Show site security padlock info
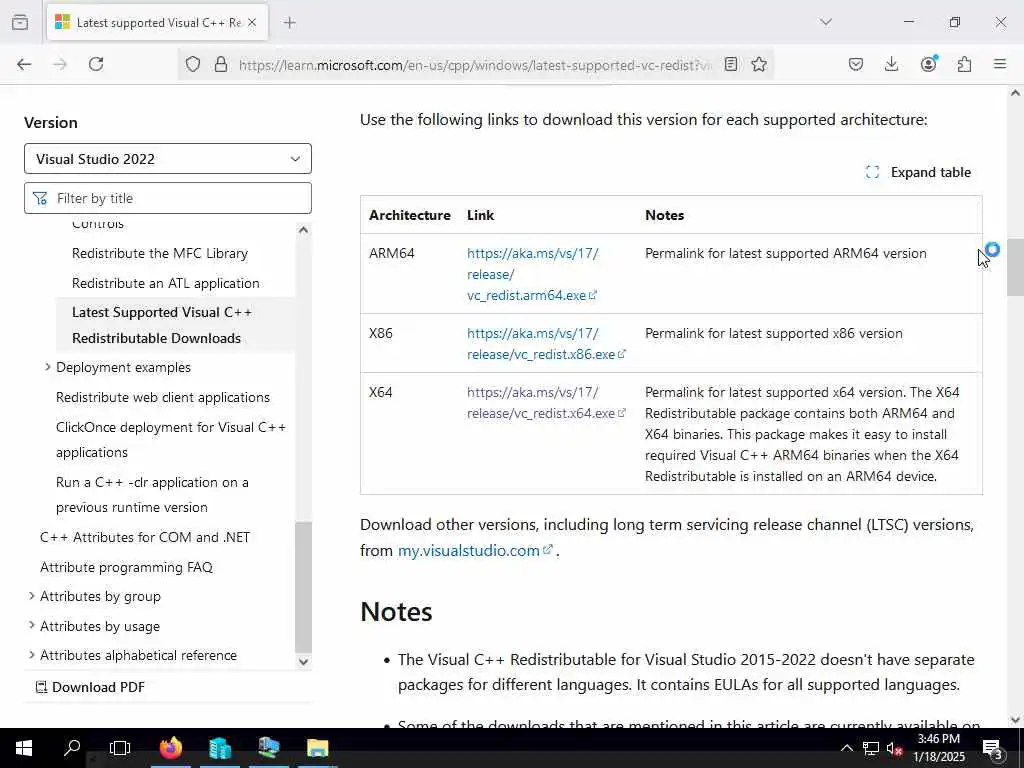Screen dimensions: 1024x768 click(221, 64)
